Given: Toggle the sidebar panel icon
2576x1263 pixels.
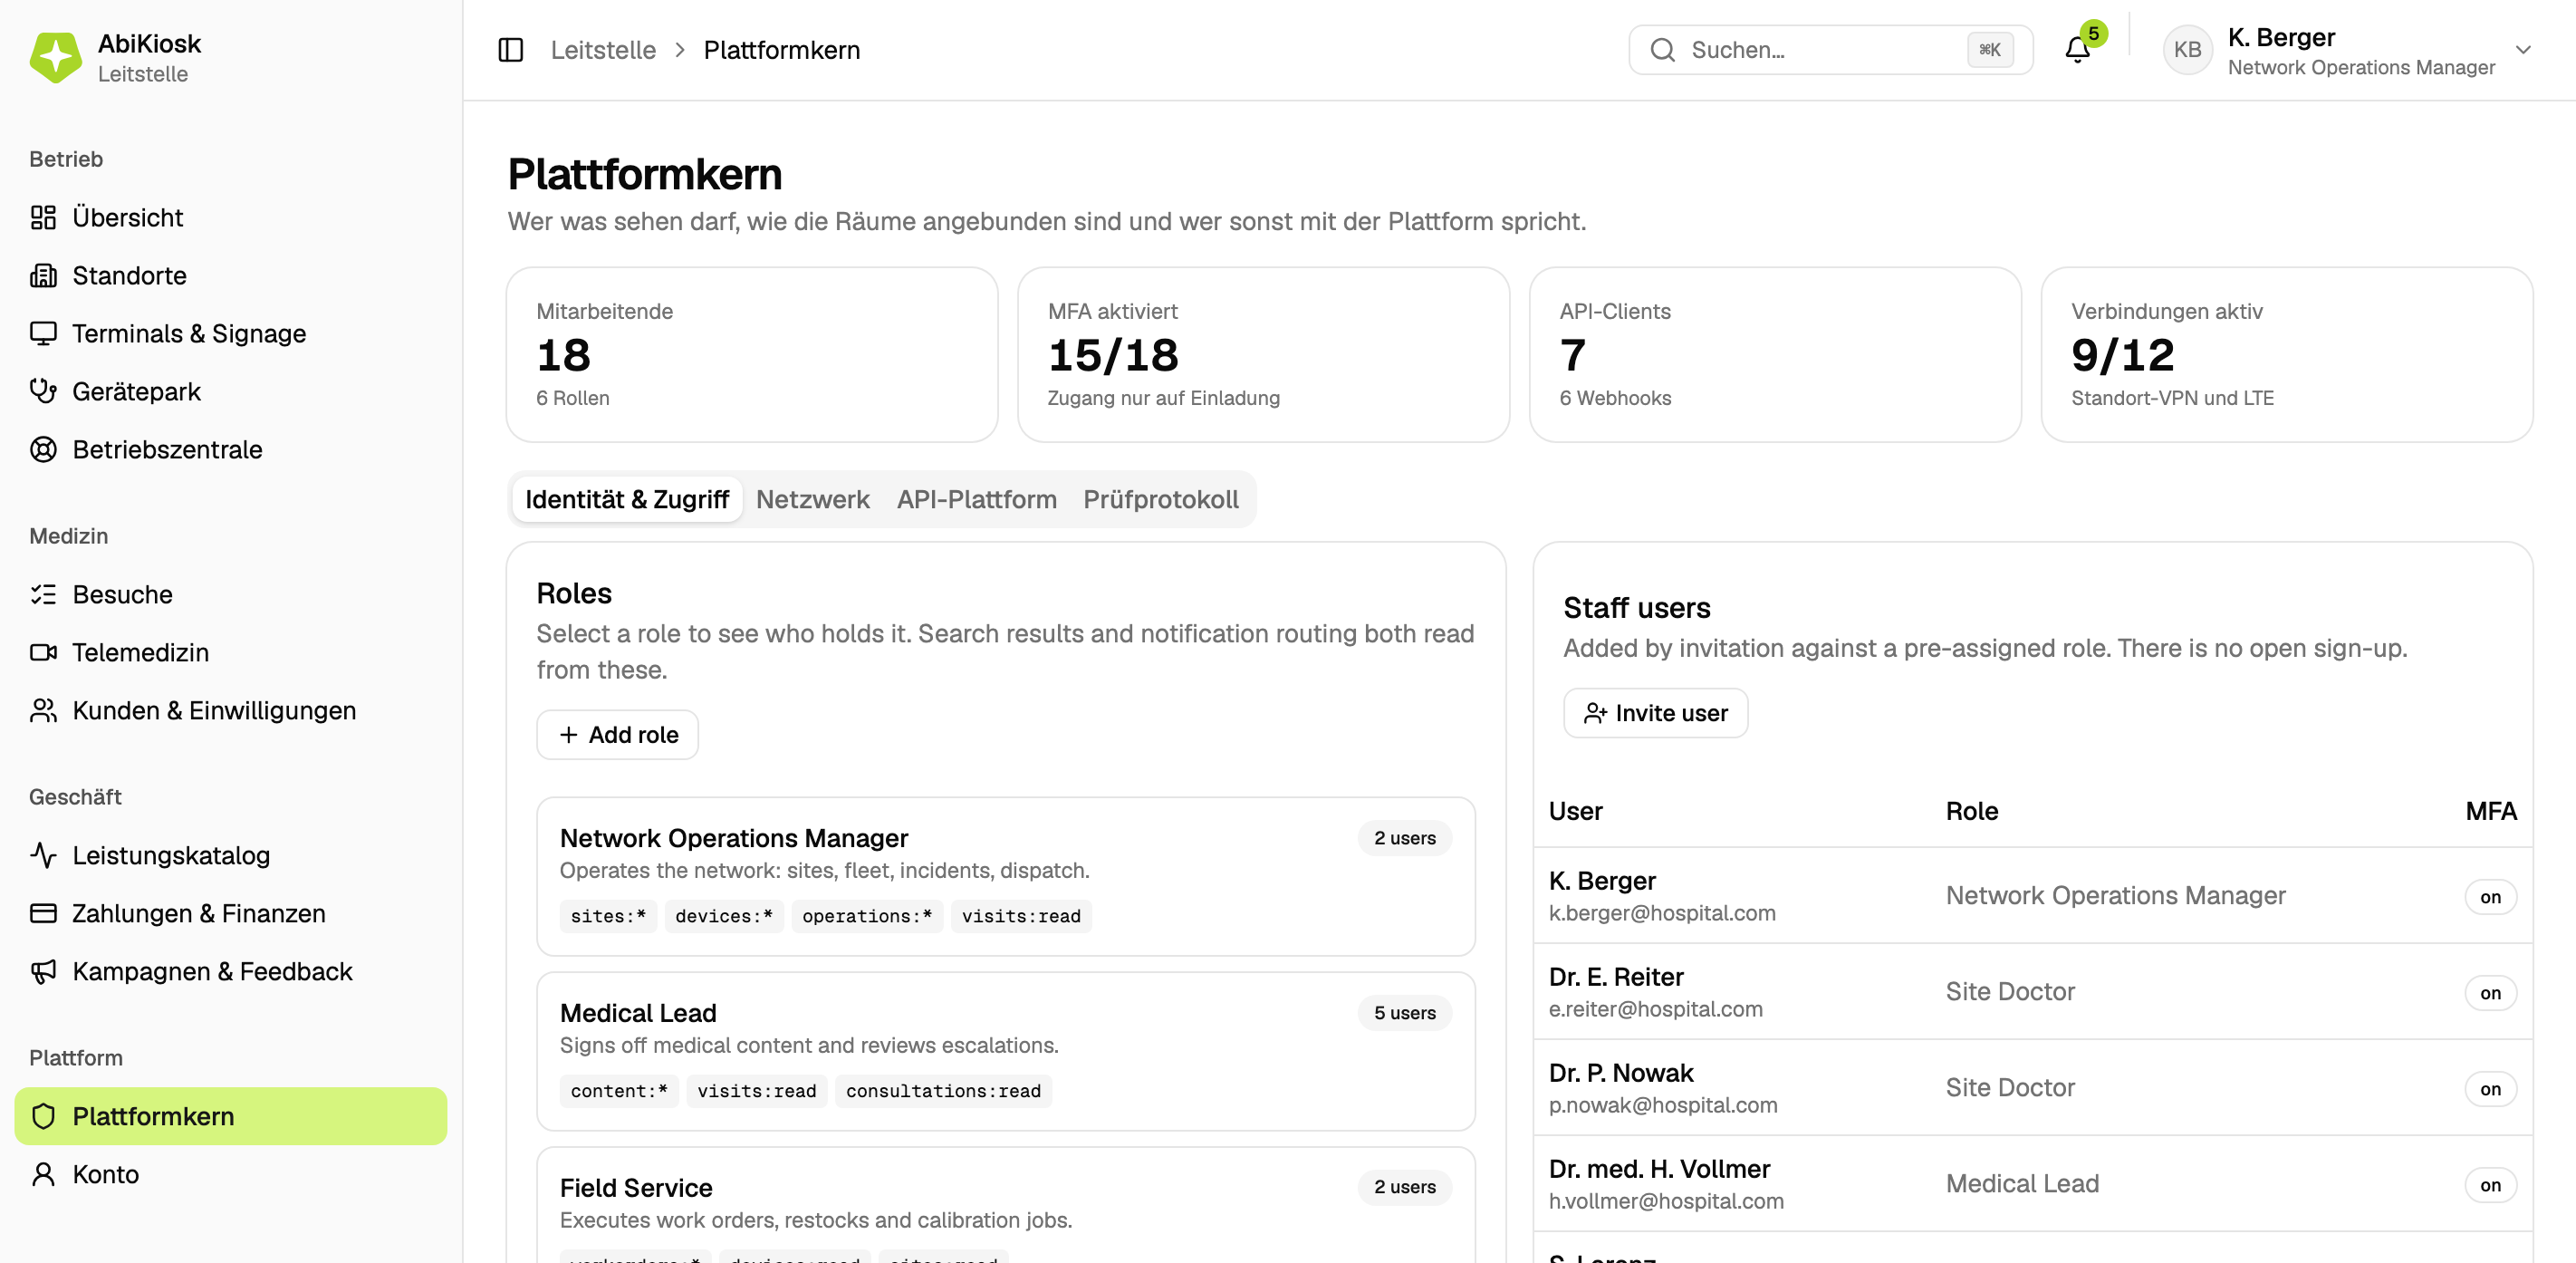Looking at the screenshot, I should [510, 50].
